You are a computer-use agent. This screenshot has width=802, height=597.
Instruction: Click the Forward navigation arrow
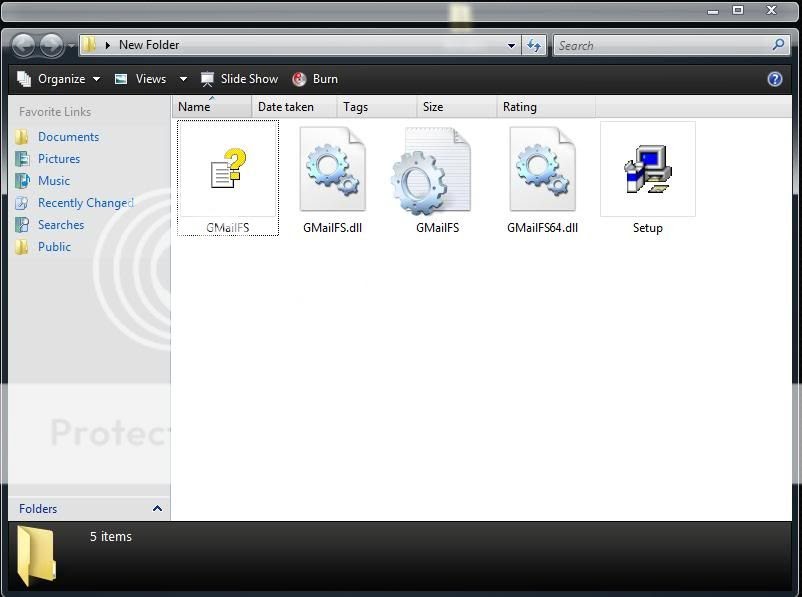click(x=52, y=46)
